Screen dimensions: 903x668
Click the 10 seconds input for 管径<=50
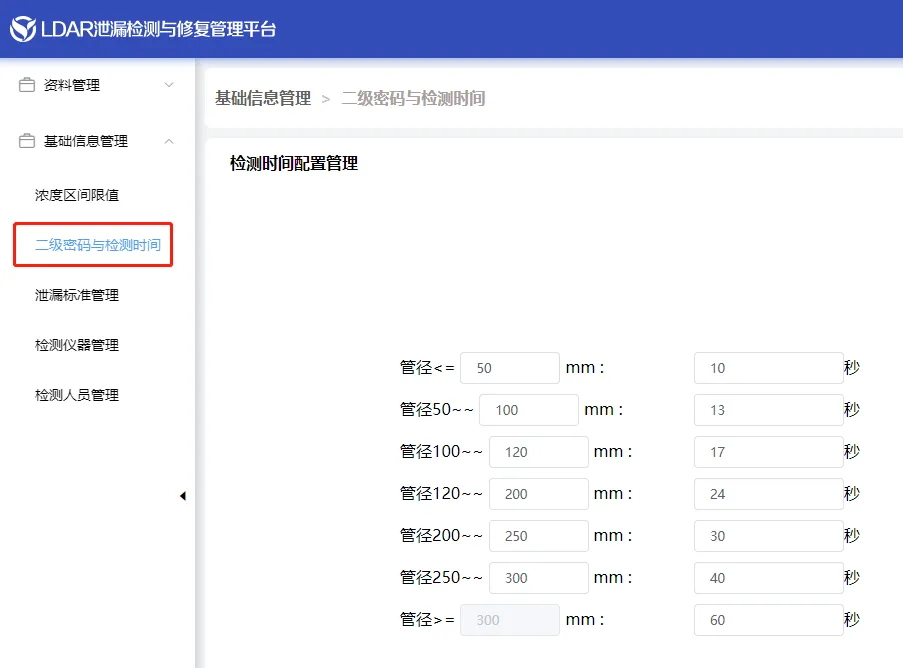767,368
